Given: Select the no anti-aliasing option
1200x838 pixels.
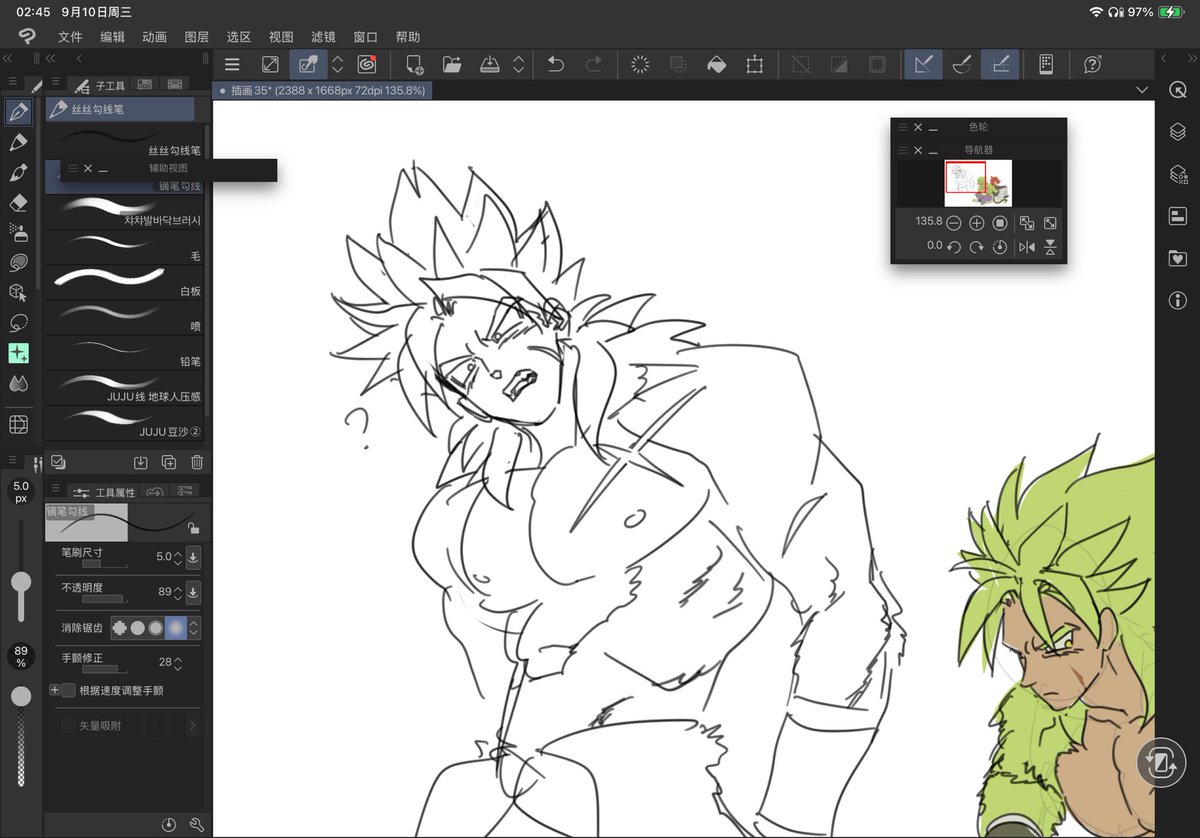Looking at the screenshot, I should [x=120, y=628].
